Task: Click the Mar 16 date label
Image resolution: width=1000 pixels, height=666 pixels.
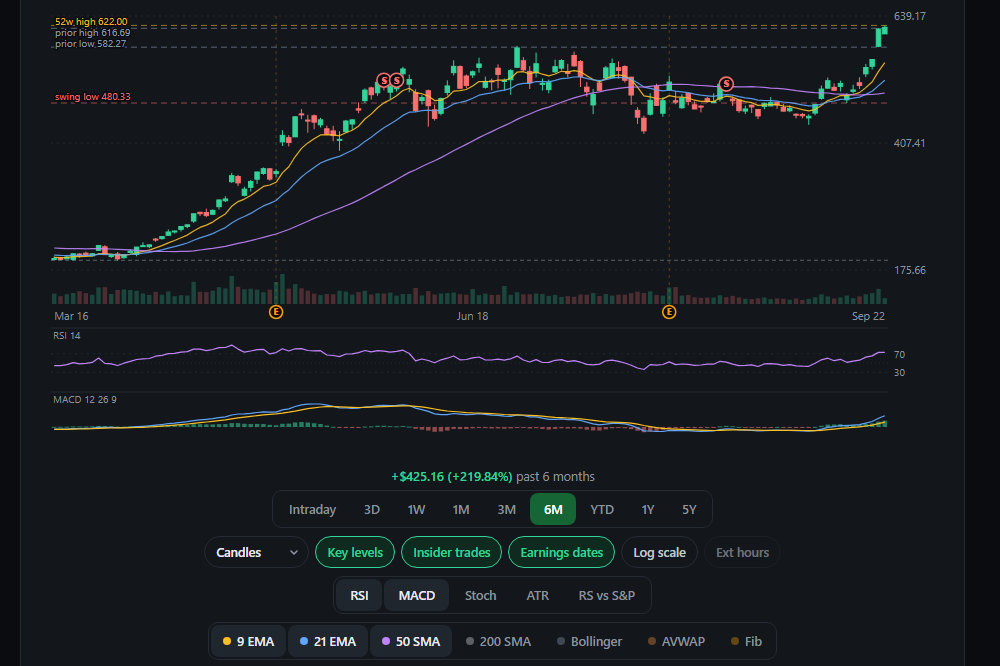Action: coord(71,316)
